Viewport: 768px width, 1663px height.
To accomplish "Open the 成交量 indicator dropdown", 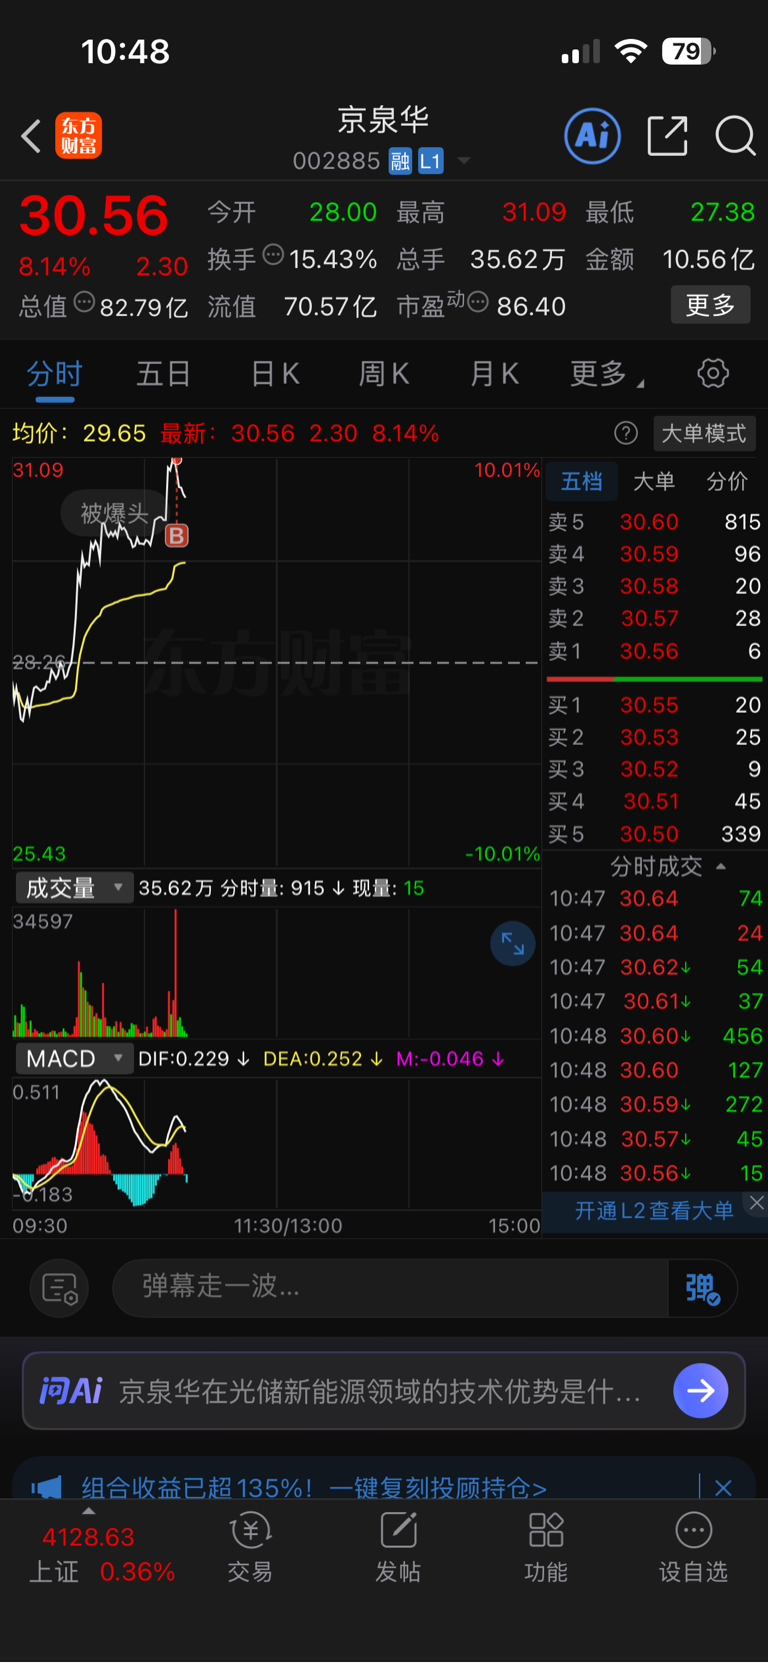I will [74, 888].
